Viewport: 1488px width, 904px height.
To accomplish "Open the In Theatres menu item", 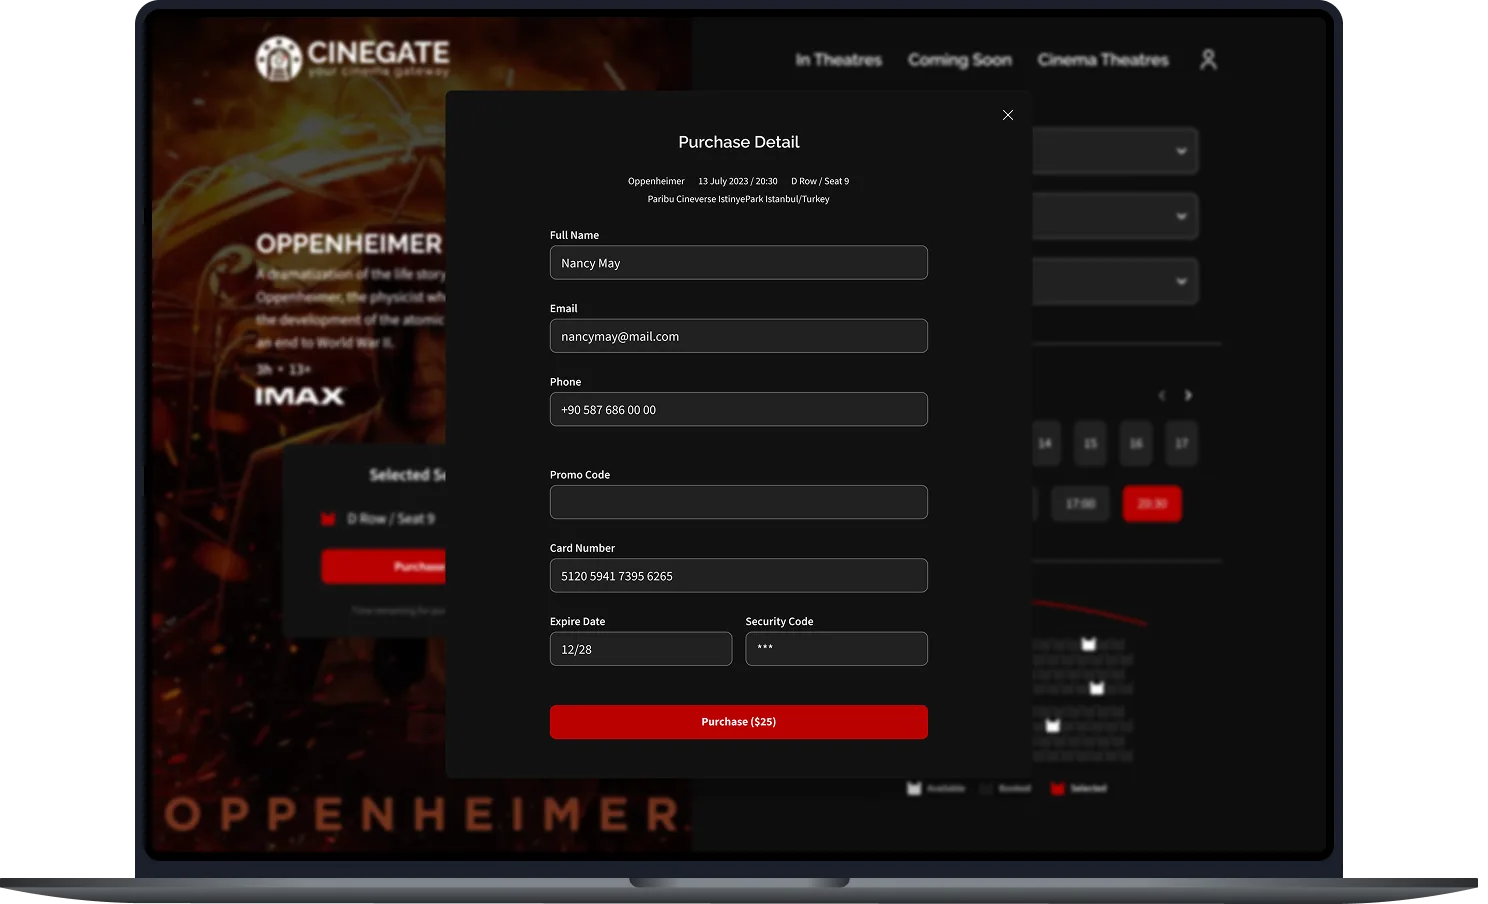I will tap(838, 60).
